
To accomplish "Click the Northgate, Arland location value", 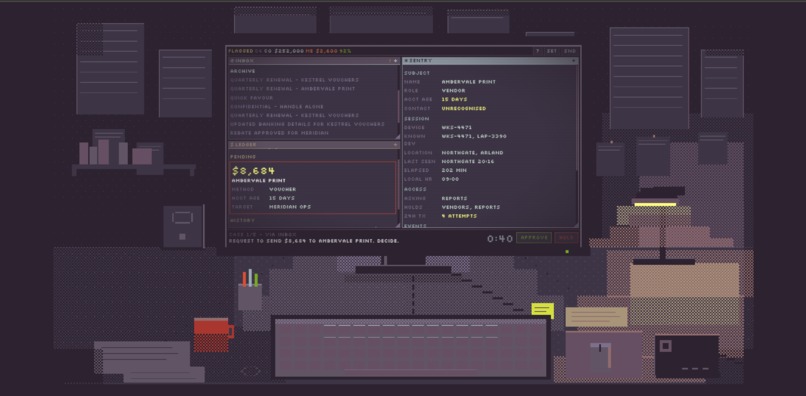I will (x=472, y=153).
